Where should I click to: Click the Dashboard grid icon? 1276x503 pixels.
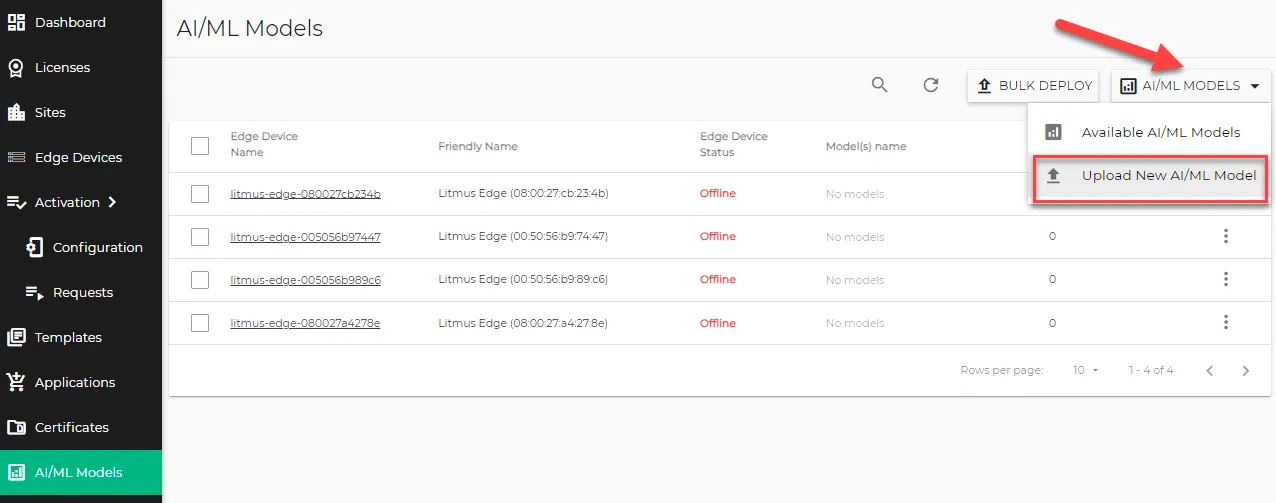pyautogui.click(x=16, y=22)
